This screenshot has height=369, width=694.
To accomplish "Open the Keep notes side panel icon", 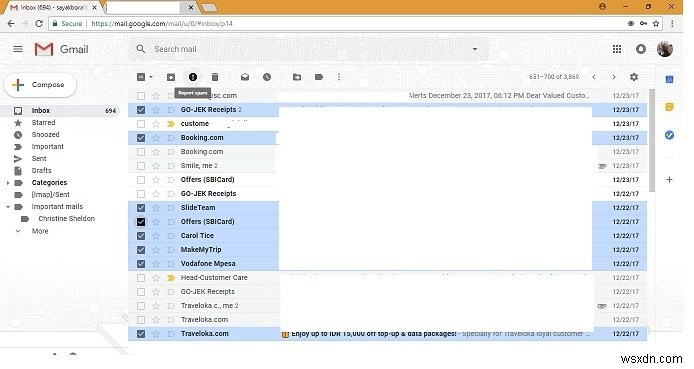I will [670, 107].
